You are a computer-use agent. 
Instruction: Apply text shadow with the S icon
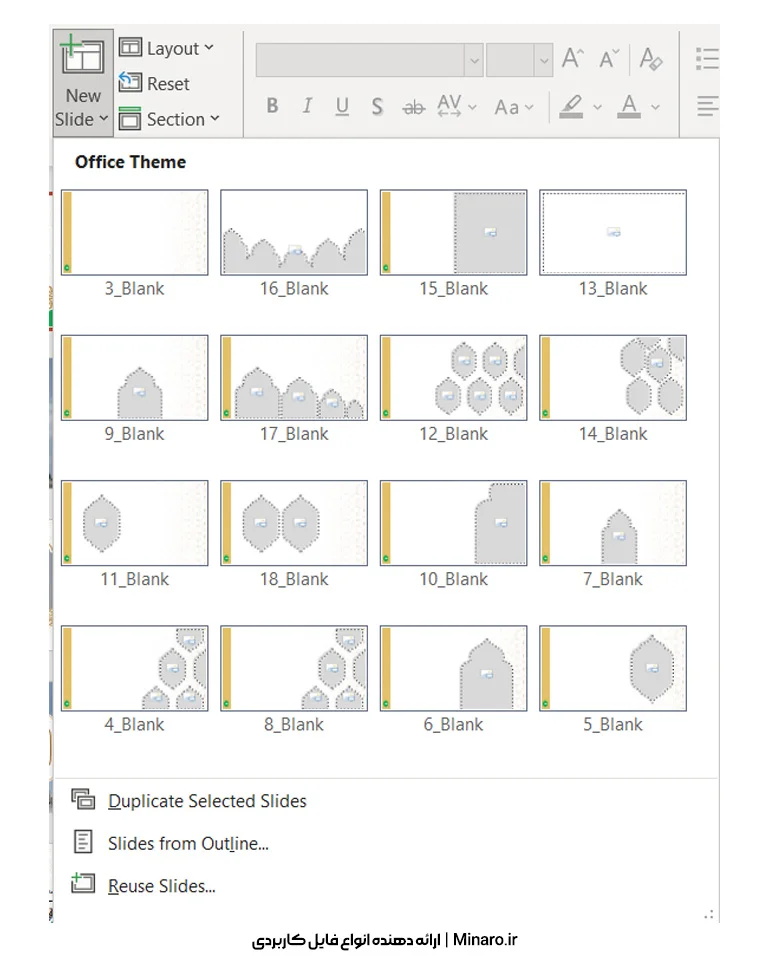click(377, 106)
